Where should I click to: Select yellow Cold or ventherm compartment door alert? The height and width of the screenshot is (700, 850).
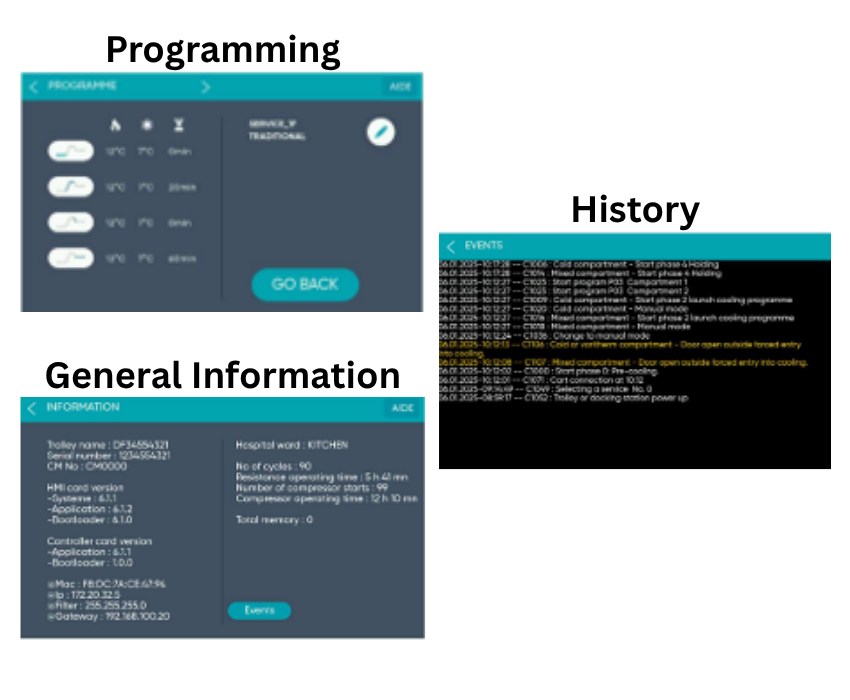(620, 349)
